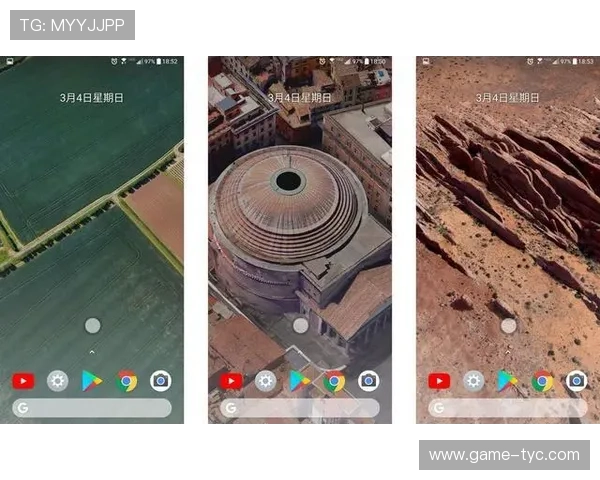Open Chrome on the red desert home screen
The image size is (600, 480).
coord(542,381)
